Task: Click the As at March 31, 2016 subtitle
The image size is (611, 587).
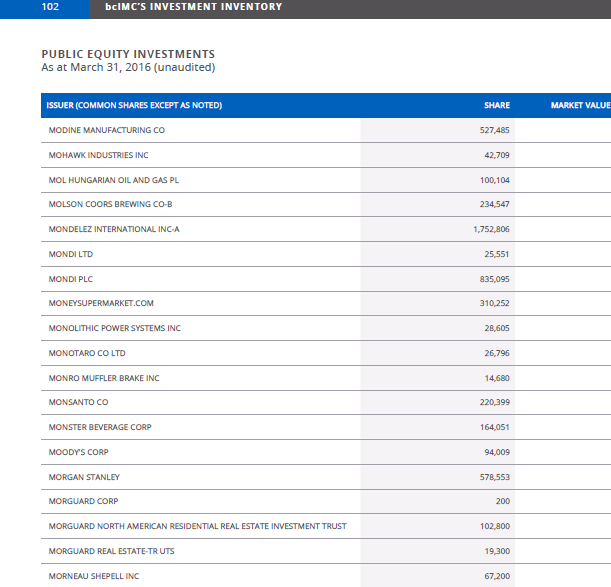Action: pyautogui.click(x=128, y=67)
